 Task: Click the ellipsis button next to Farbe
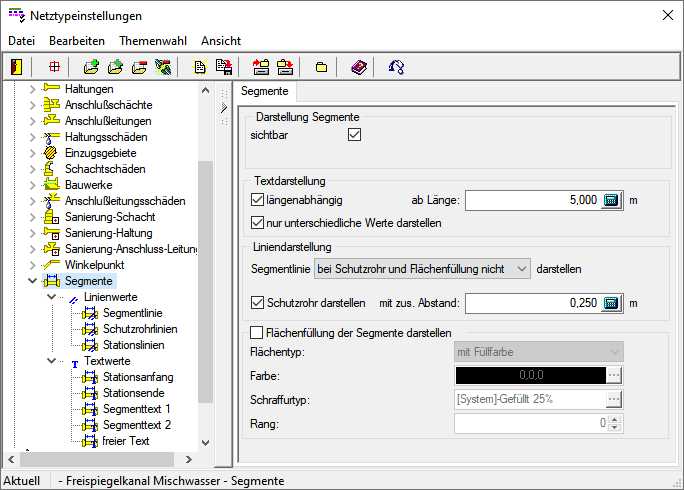(x=614, y=375)
